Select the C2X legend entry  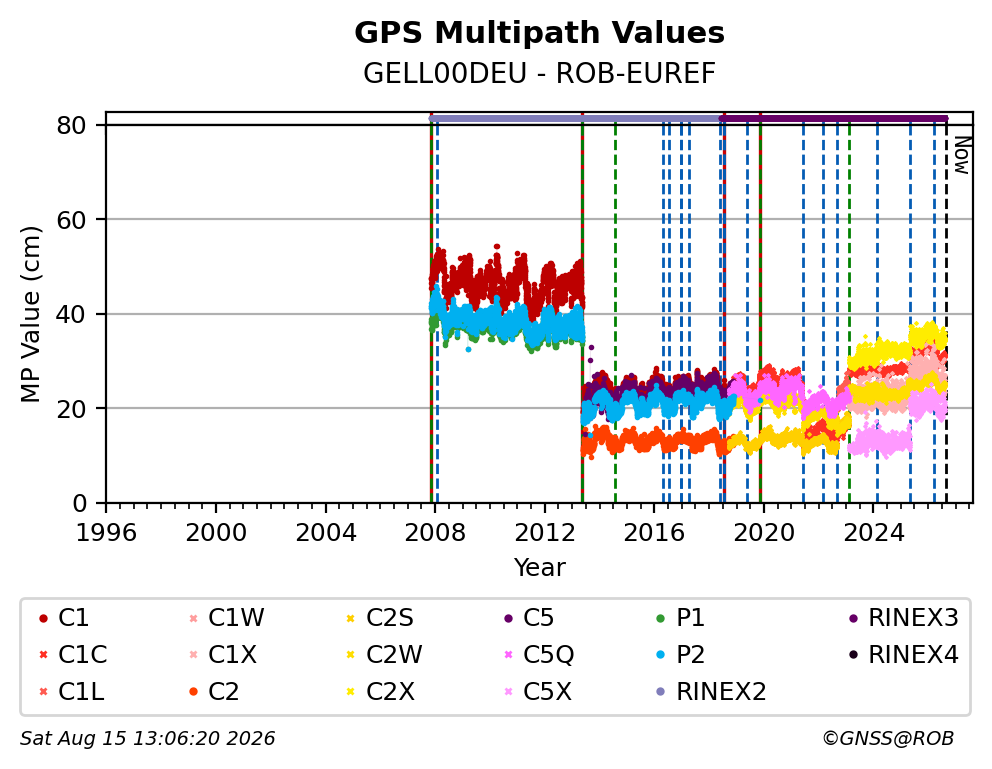point(380,692)
